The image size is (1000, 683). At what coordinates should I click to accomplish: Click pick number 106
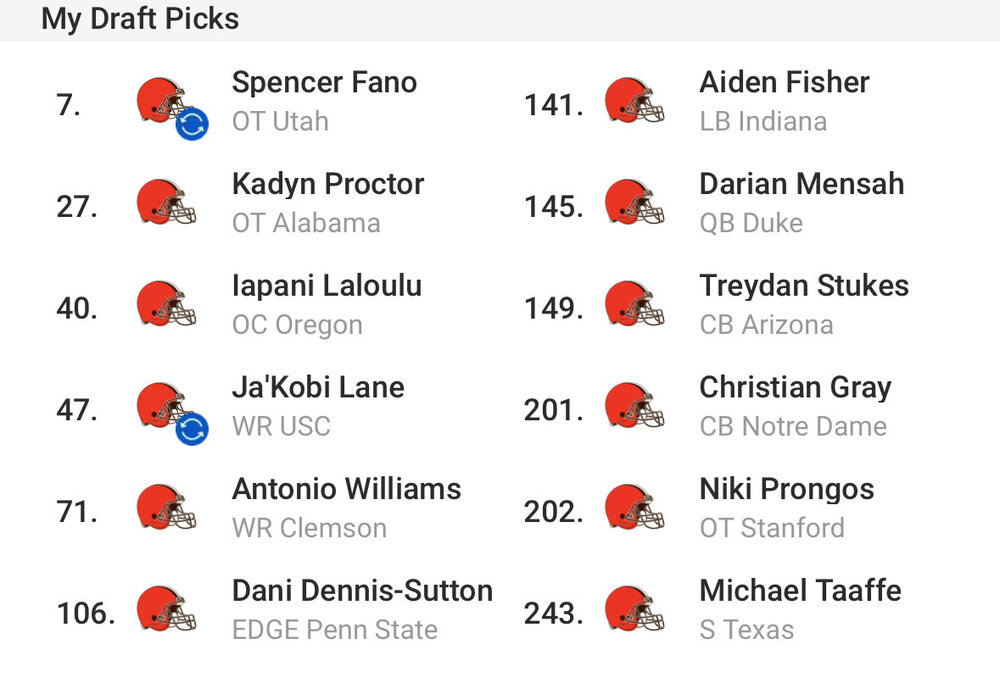[86, 613]
